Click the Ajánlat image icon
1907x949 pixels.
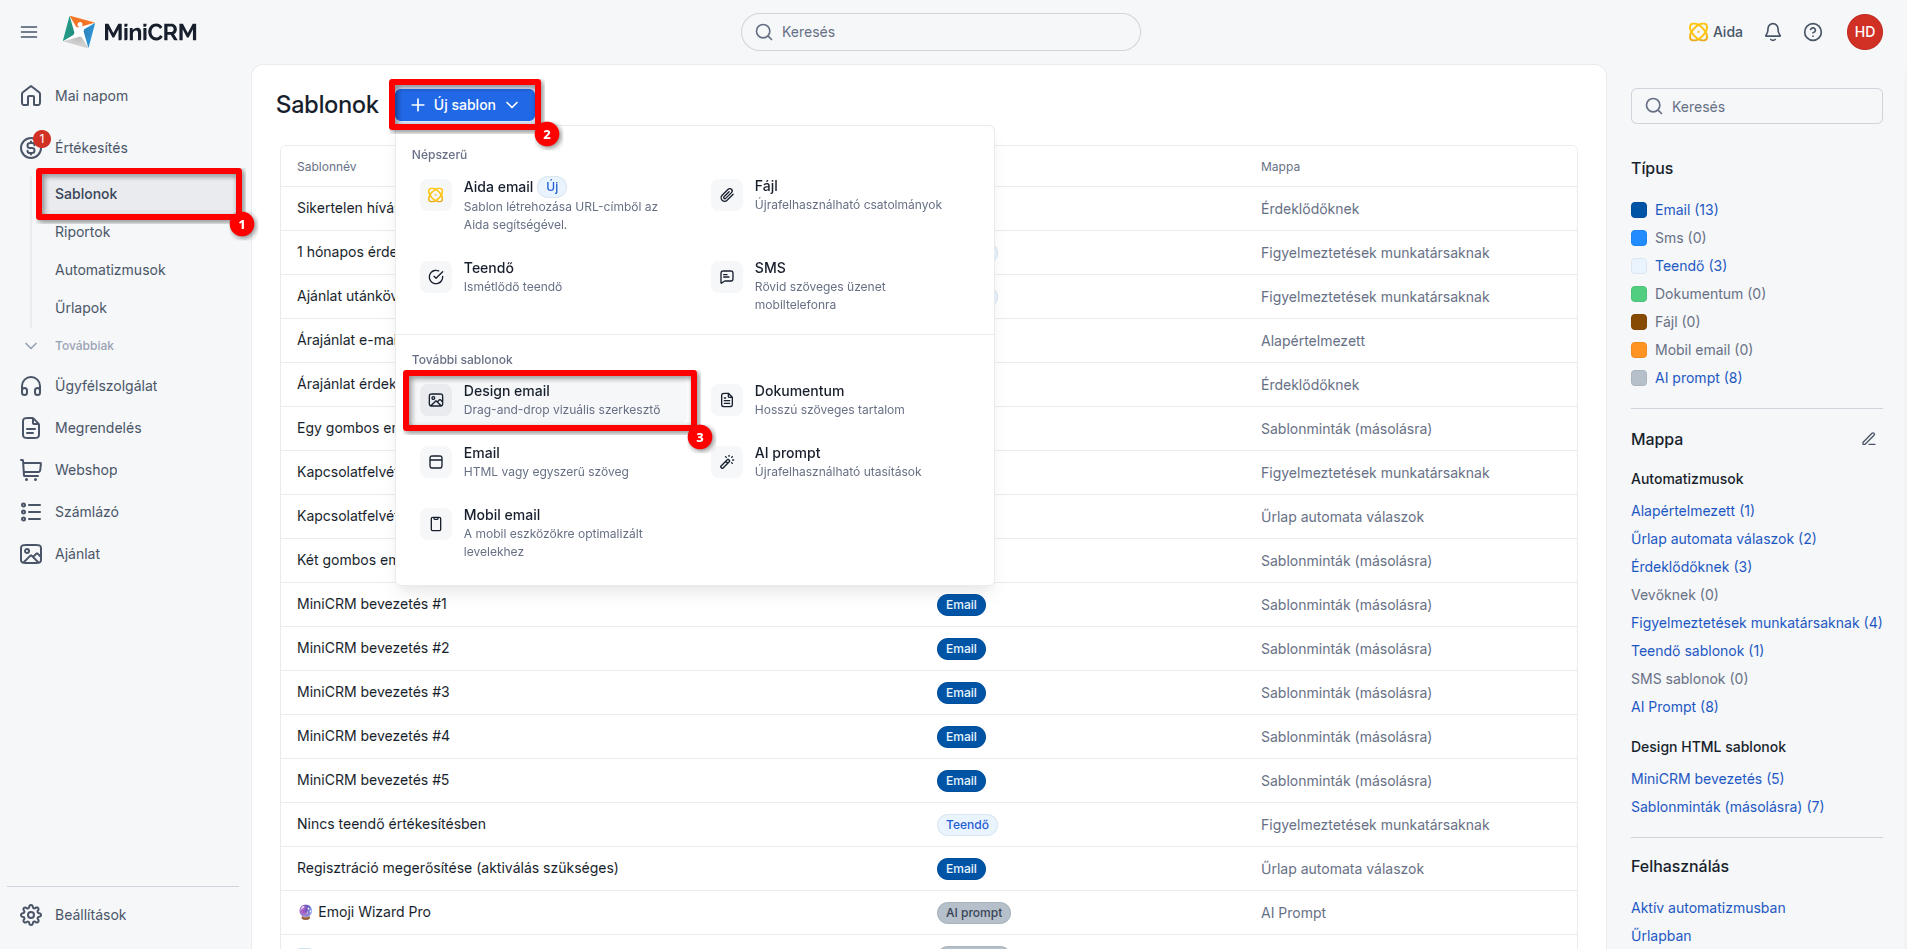pyautogui.click(x=31, y=554)
